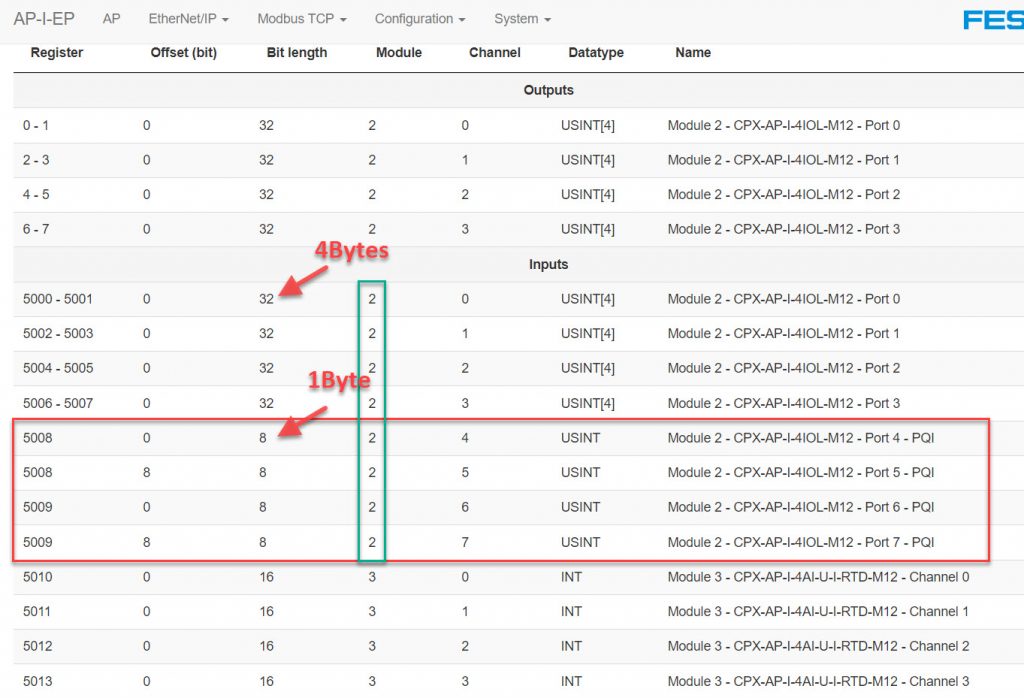Viewport: 1024px width, 698px height.
Task: Select register cell 5004 - 5005
Action: click(58, 368)
